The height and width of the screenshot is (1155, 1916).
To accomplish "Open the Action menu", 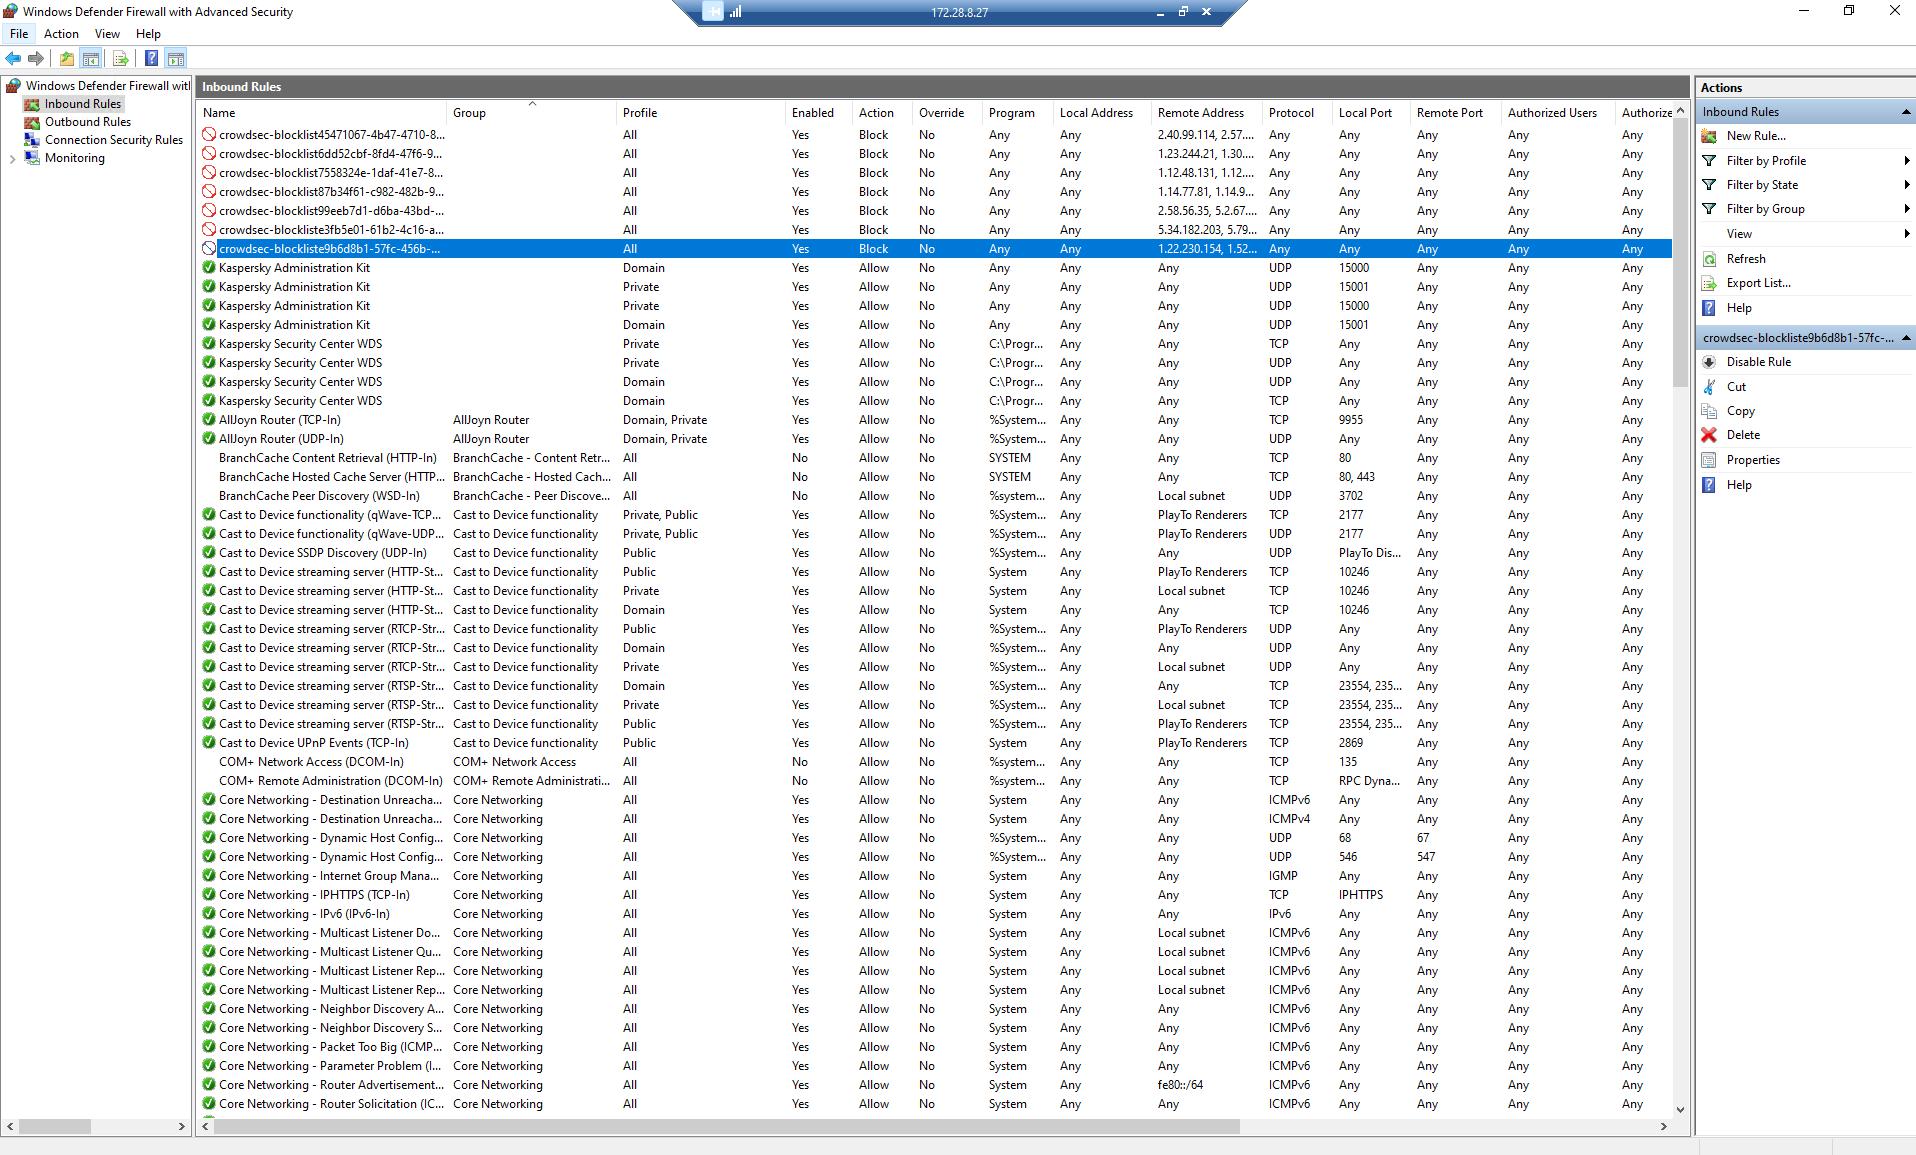I will click(61, 34).
